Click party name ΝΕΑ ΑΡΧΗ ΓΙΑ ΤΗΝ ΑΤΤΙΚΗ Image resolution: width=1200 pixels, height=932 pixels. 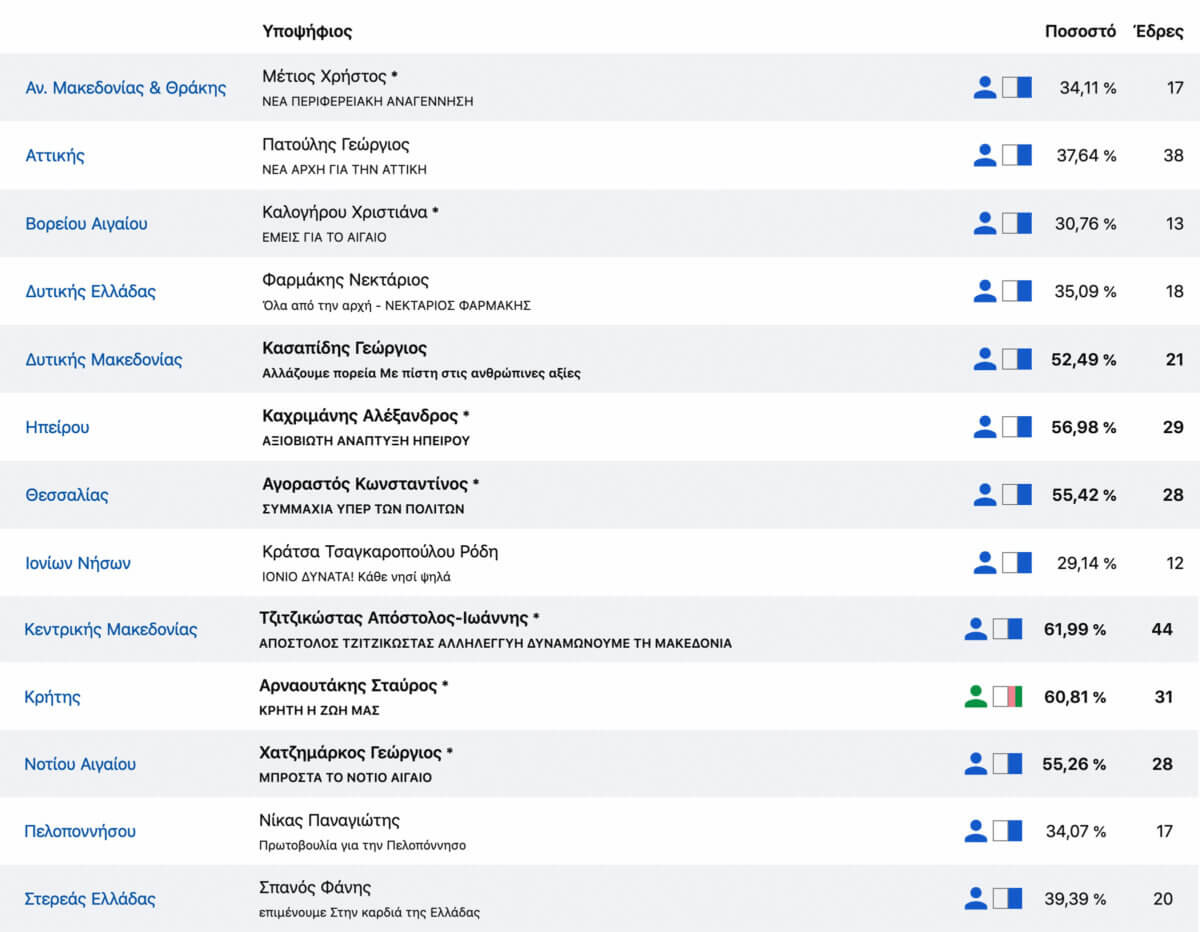tap(344, 170)
